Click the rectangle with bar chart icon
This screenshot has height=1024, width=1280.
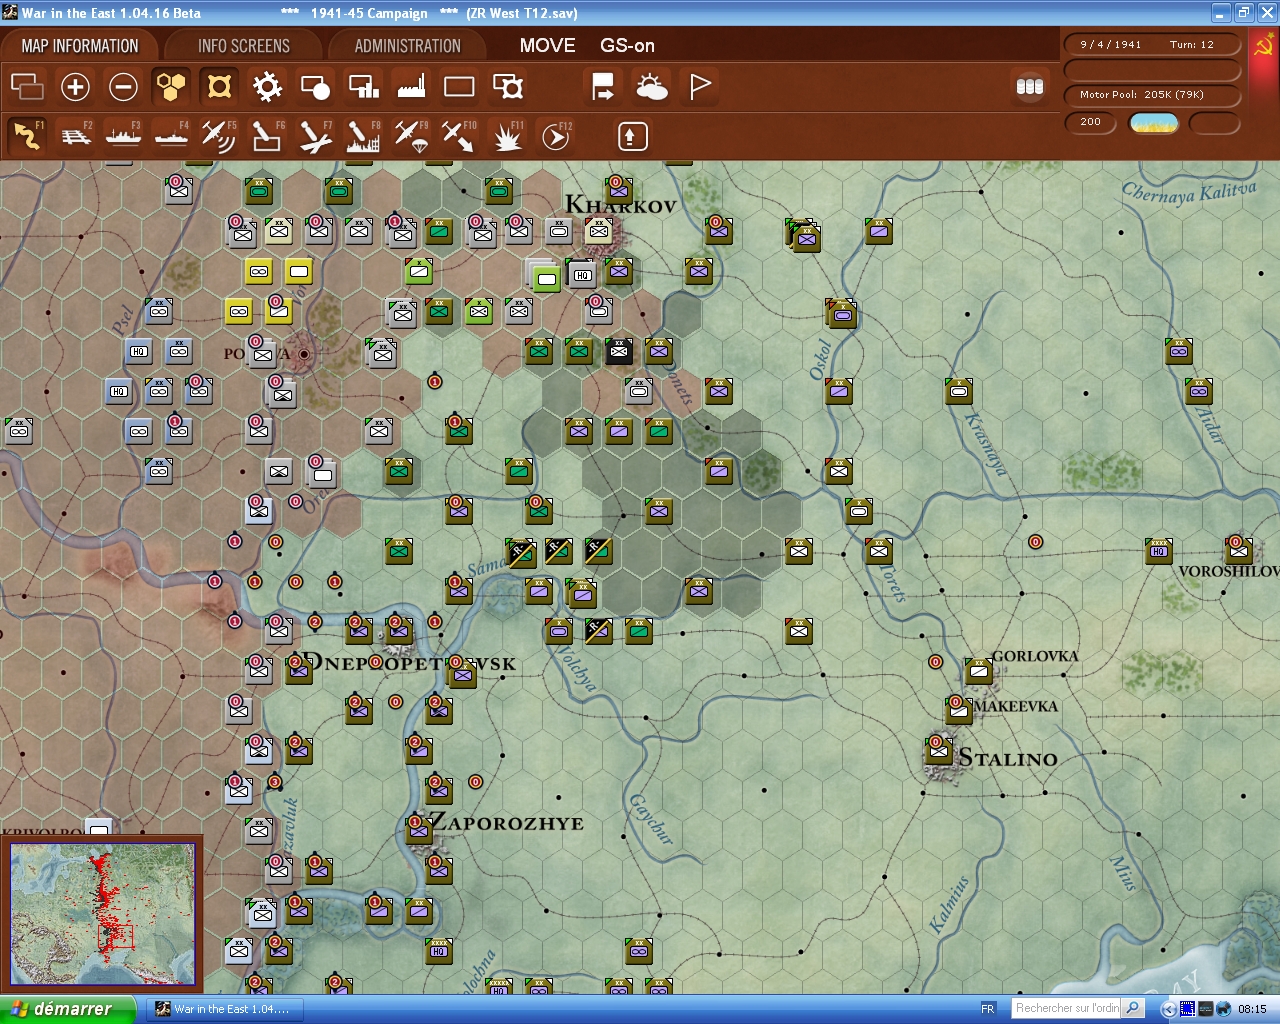(x=363, y=87)
